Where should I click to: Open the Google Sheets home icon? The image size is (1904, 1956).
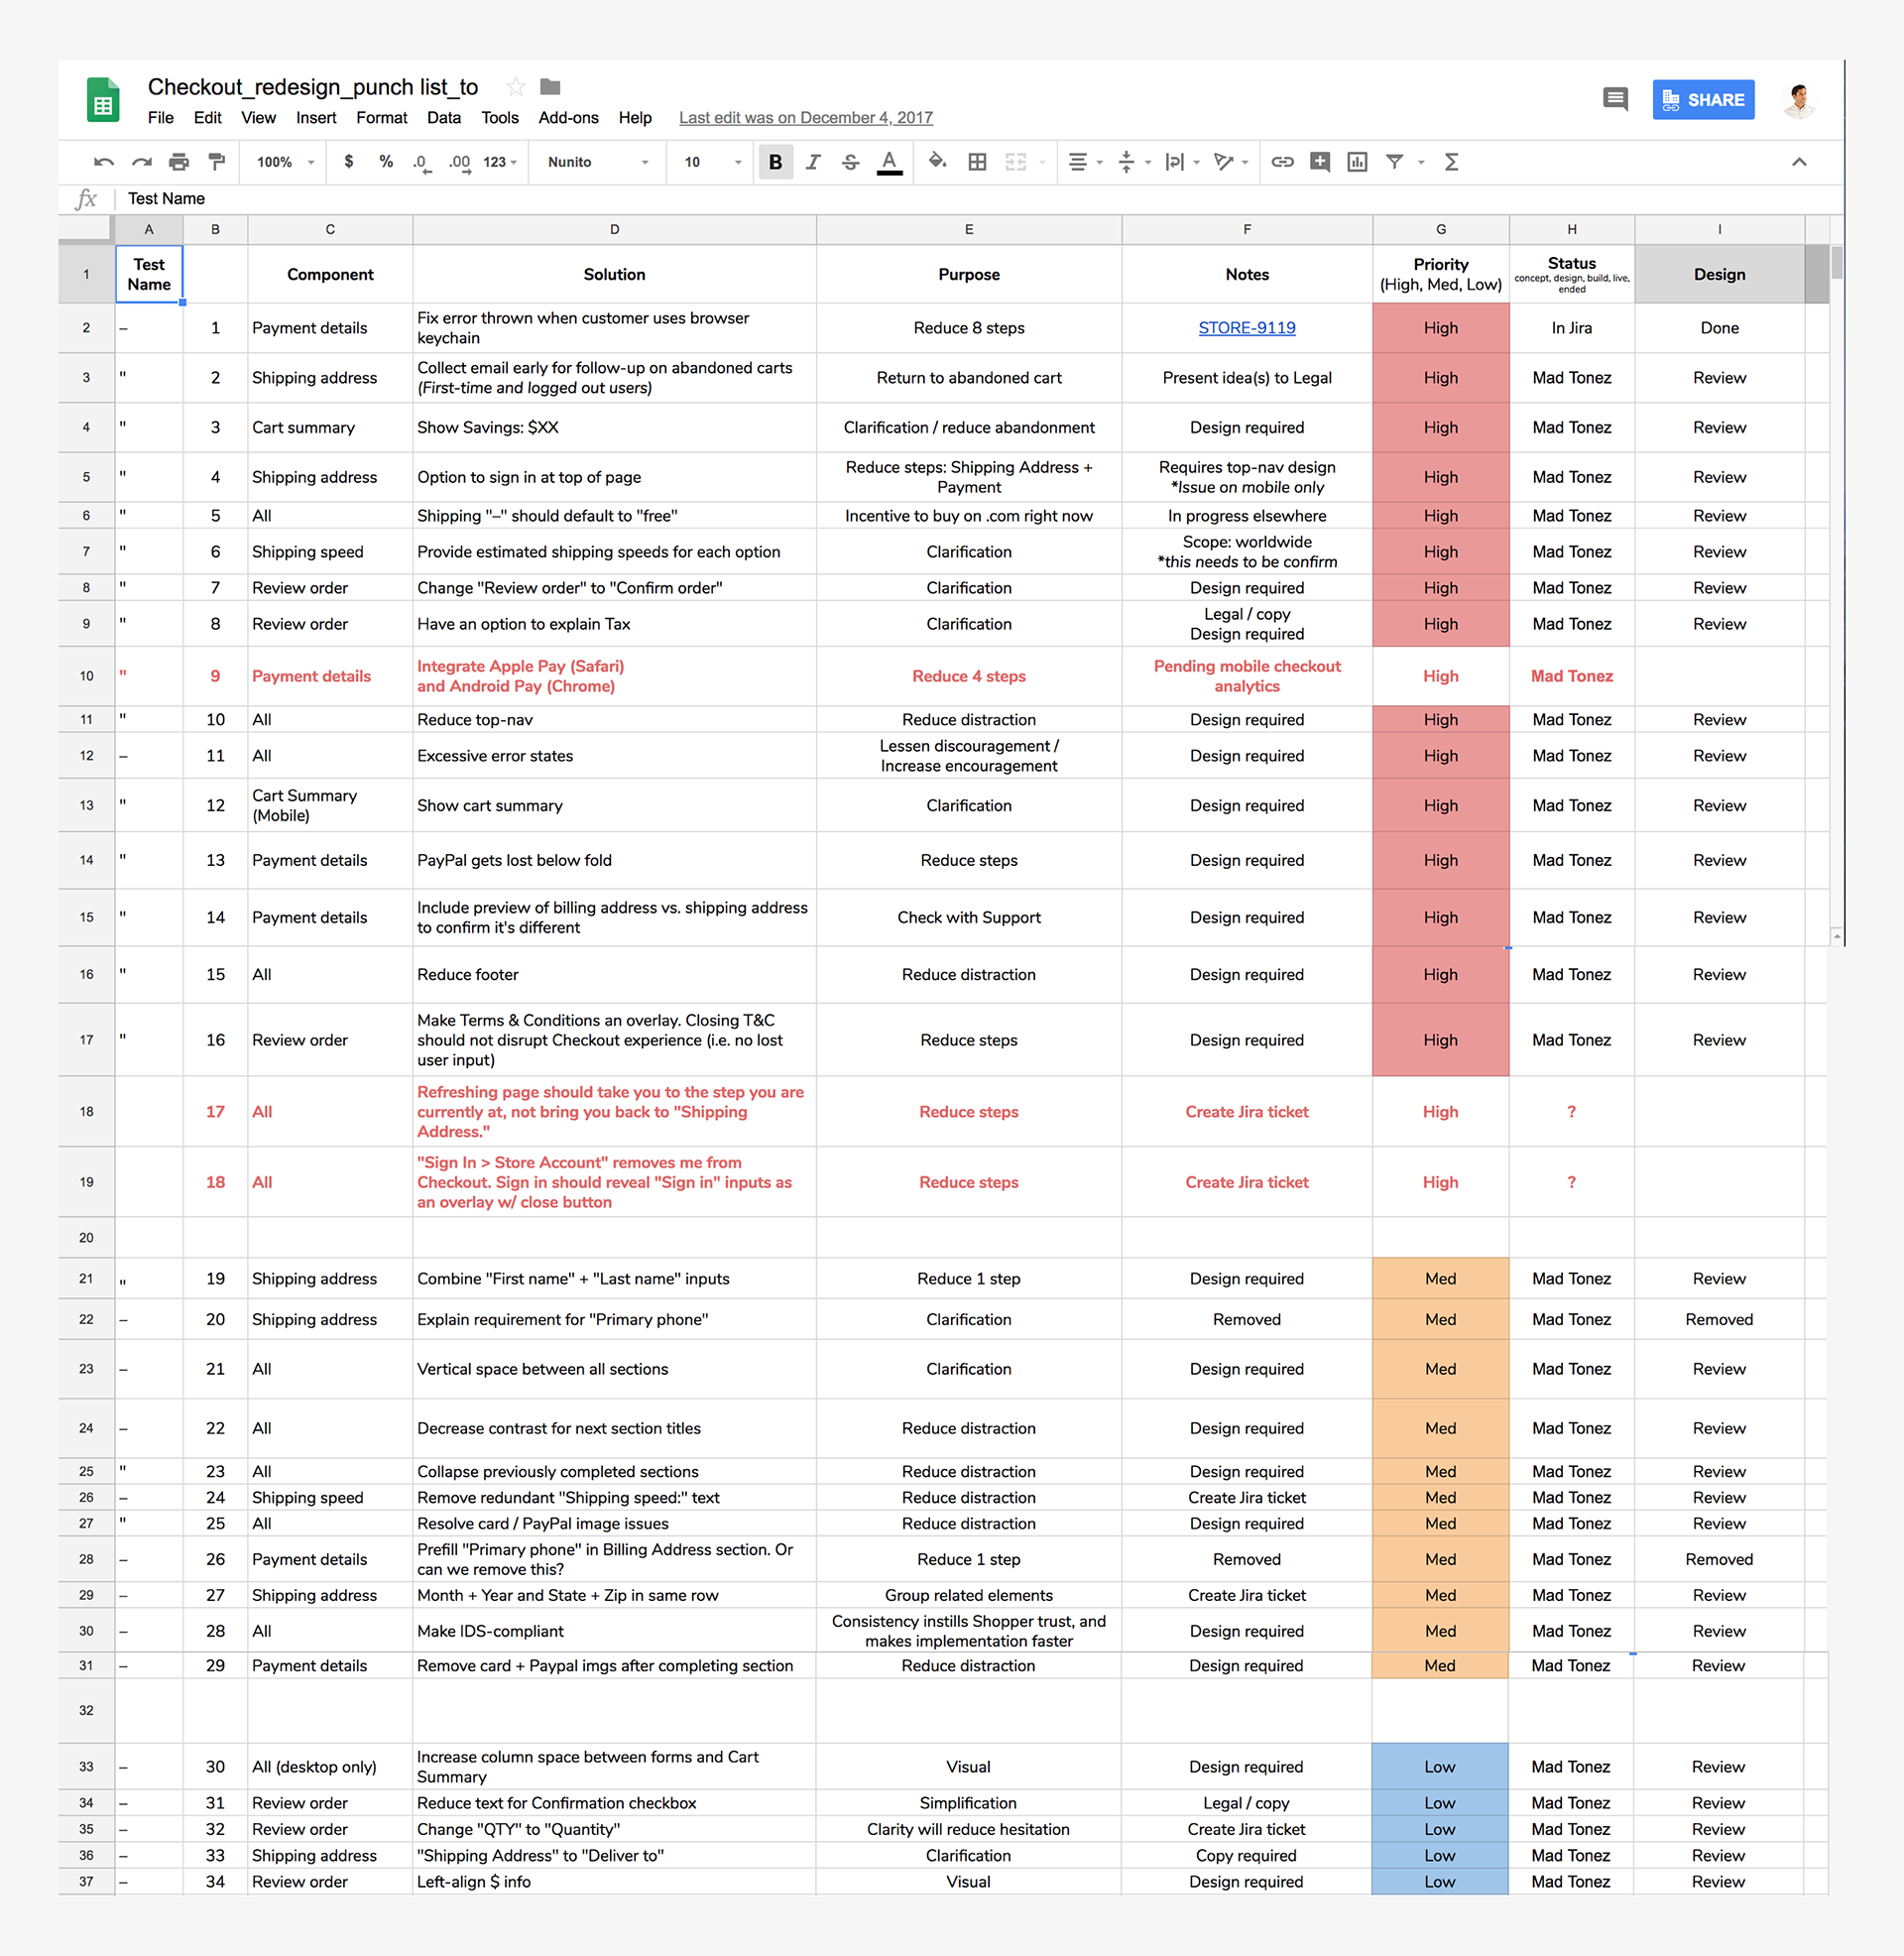pyautogui.click(x=103, y=100)
